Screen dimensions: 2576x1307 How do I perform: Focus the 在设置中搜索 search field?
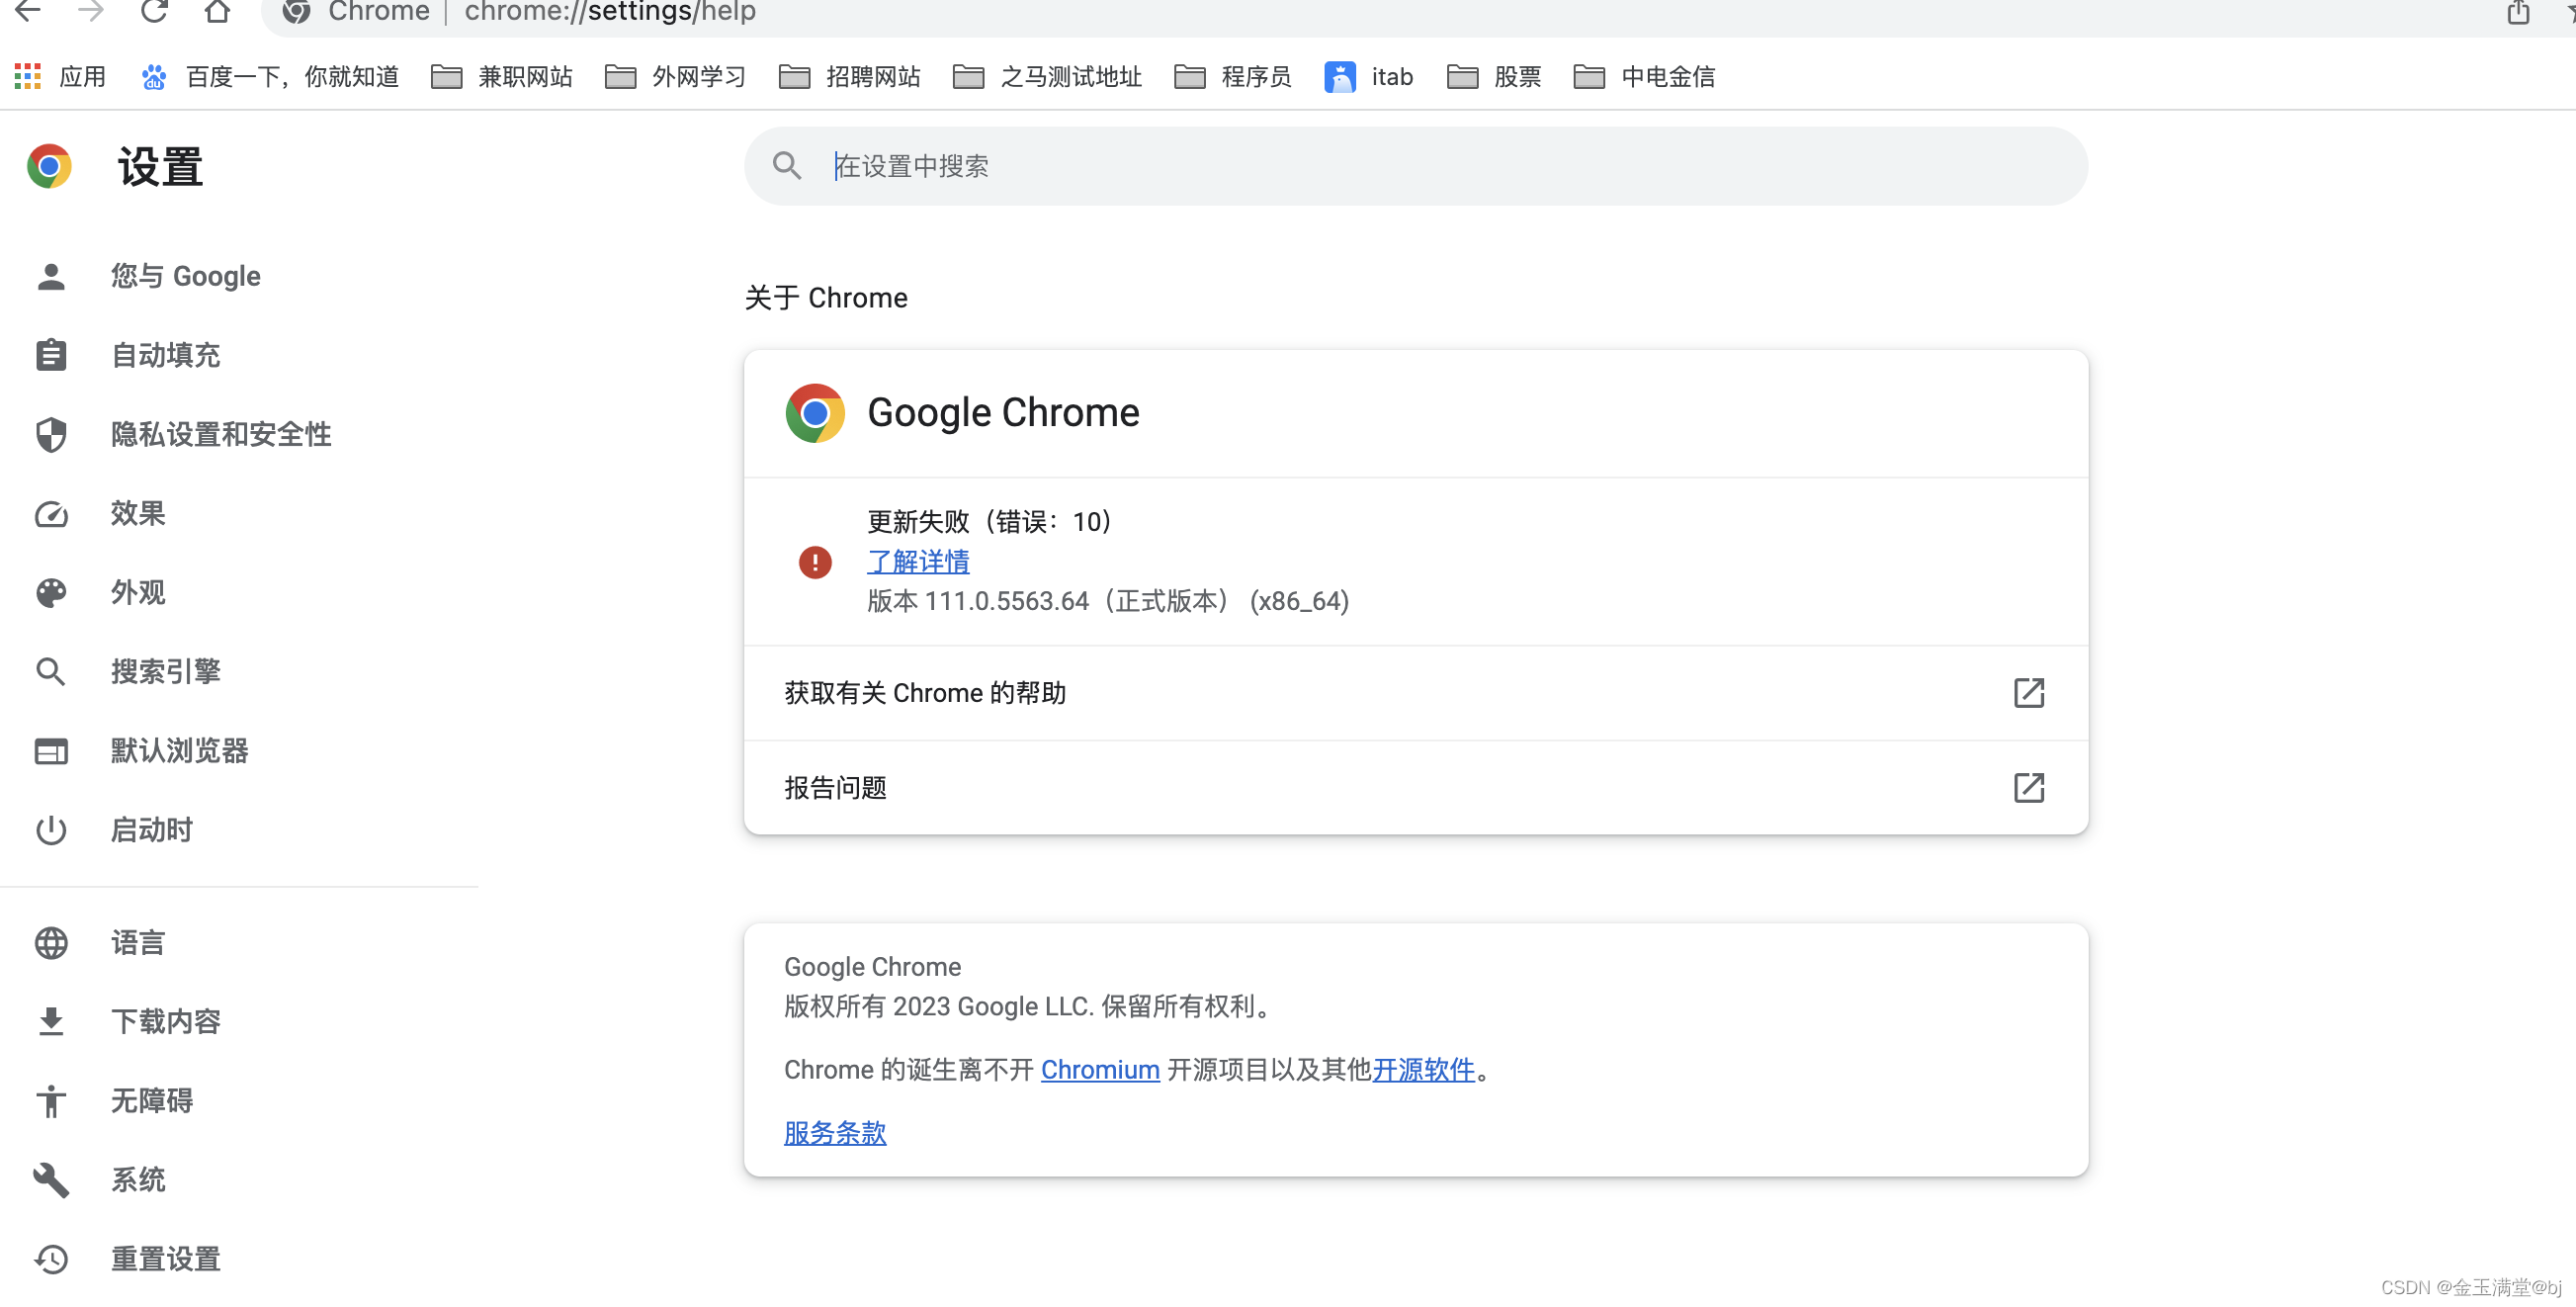pyautogui.click(x=1415, y=166)
